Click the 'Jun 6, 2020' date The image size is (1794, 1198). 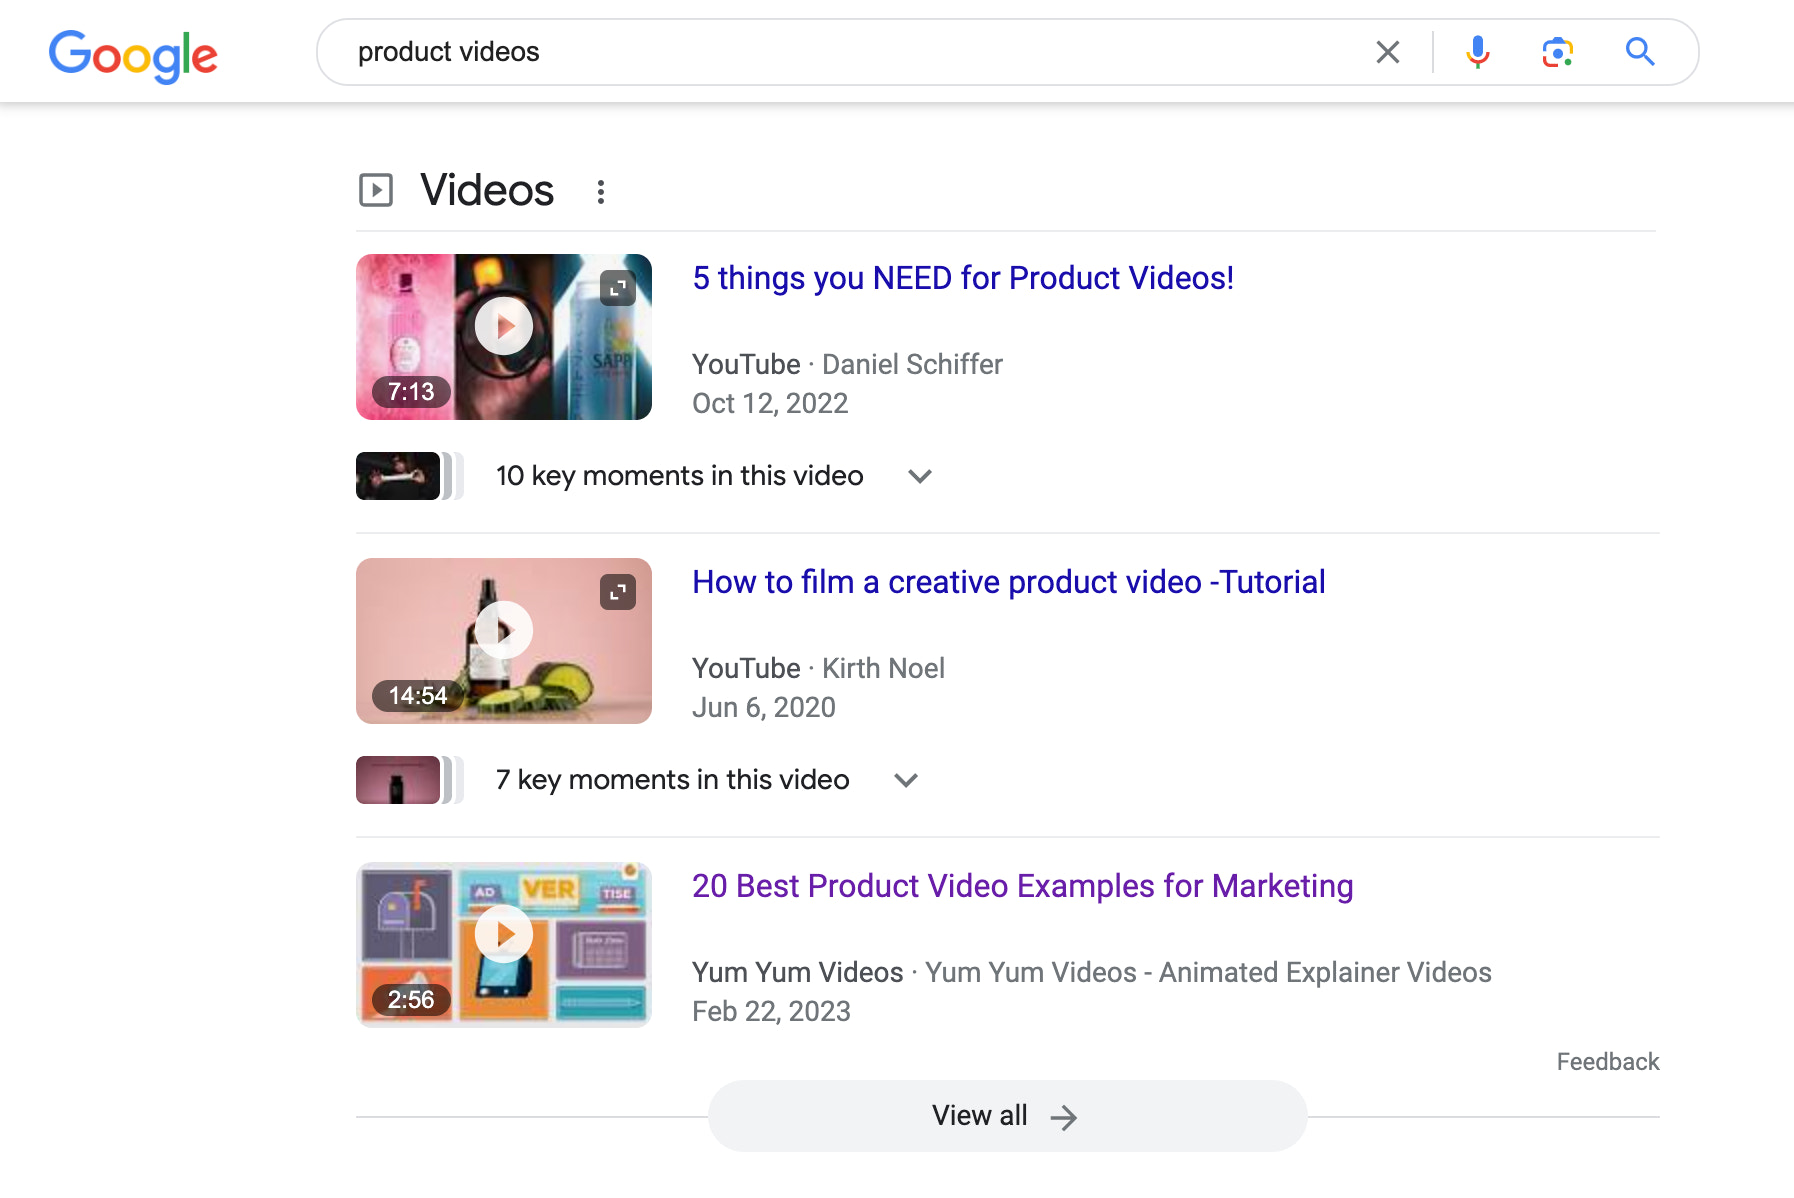tap(764, 707)
